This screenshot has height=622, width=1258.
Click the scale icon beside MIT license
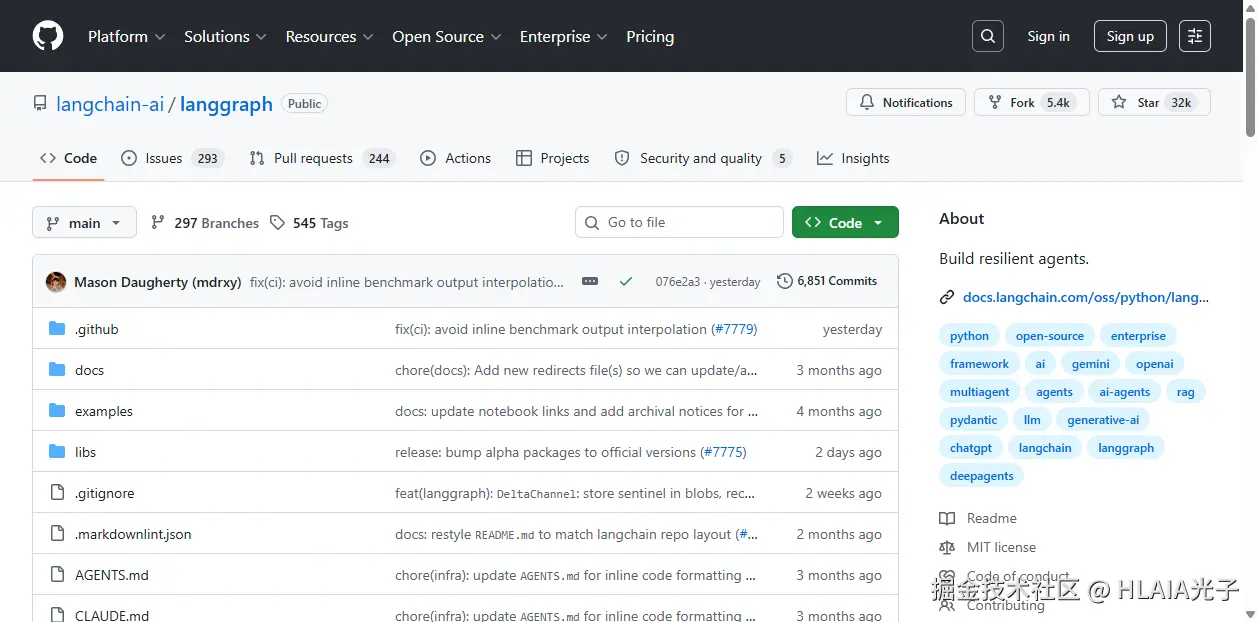click(x=947, y=547)
